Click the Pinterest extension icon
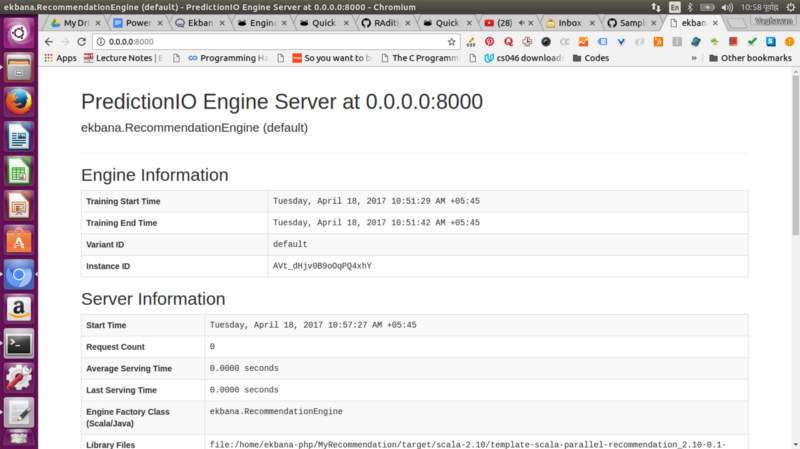 [490, 42]
